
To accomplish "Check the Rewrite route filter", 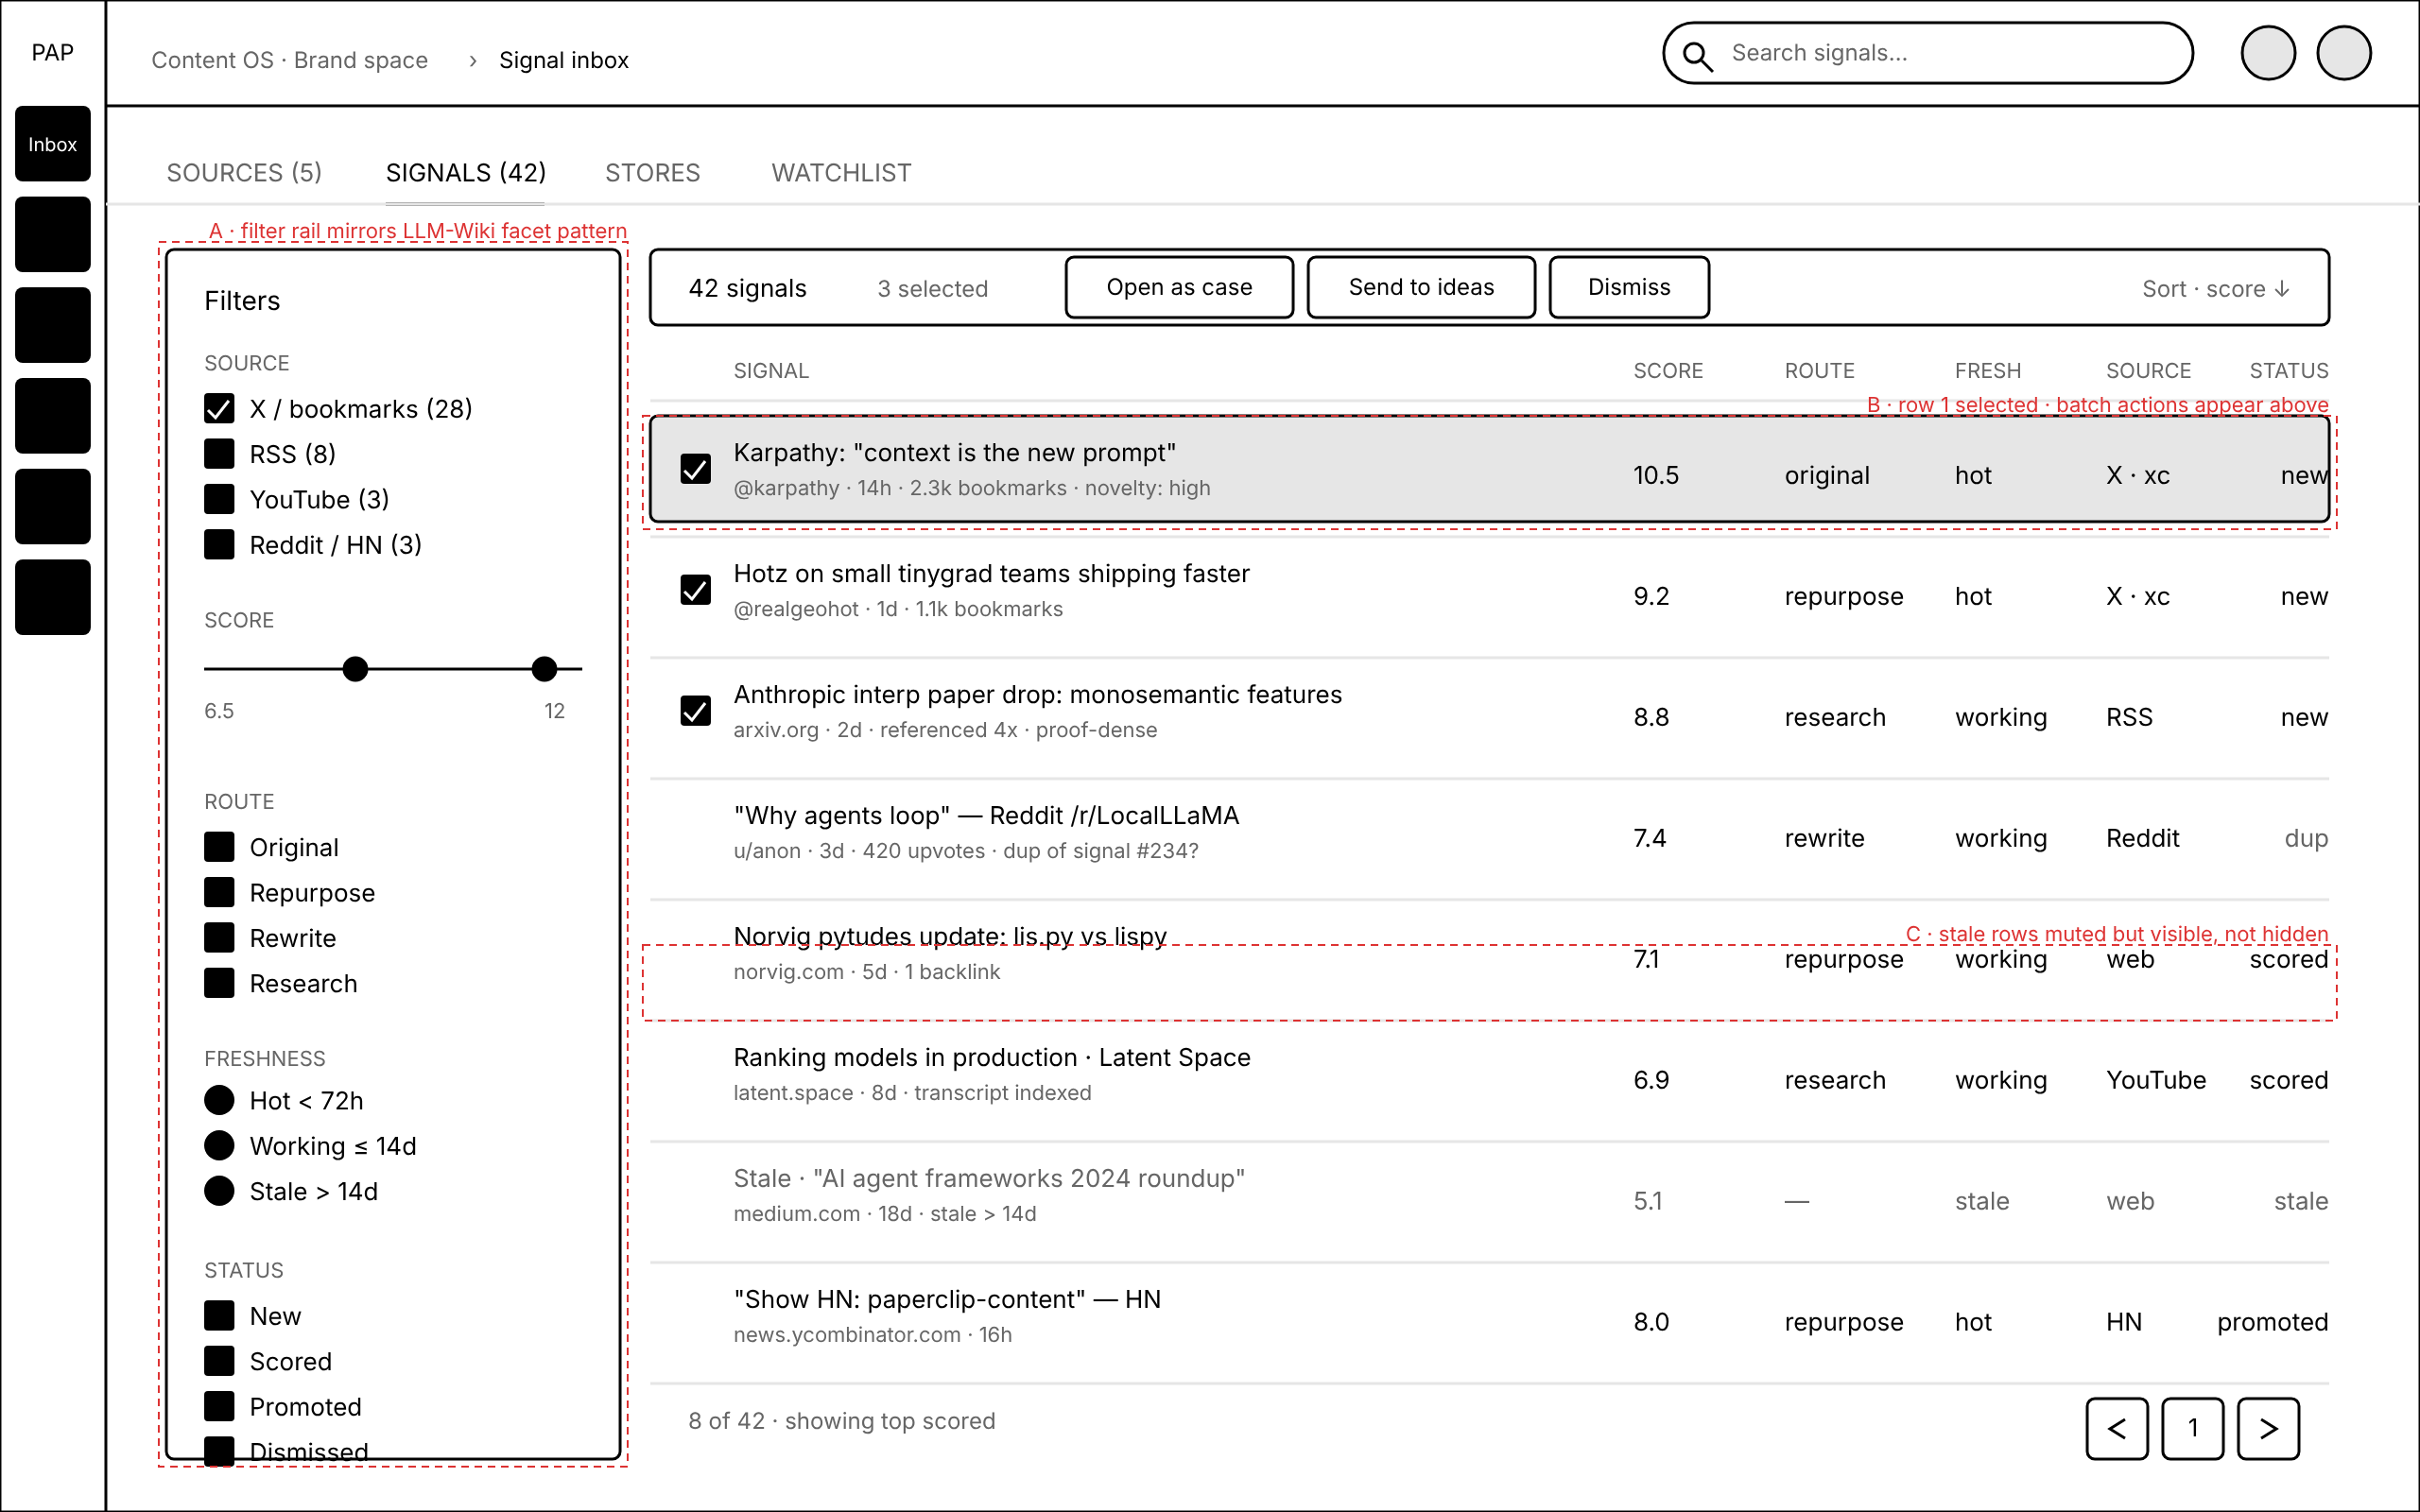I will 219,938.
